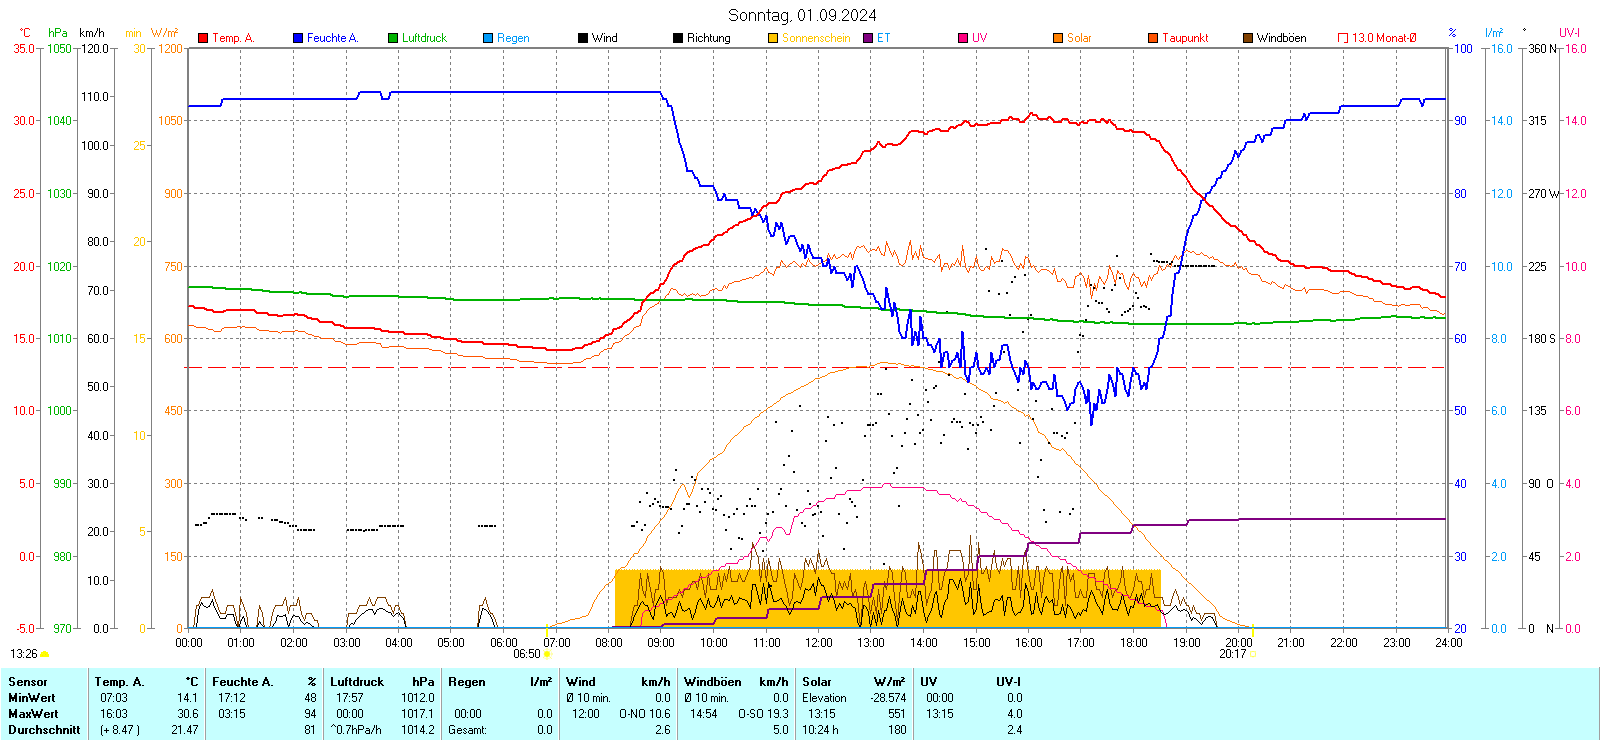The image size is (1600, 740).
Task: Toggle the black Richtung legend box
Action: 678,38
